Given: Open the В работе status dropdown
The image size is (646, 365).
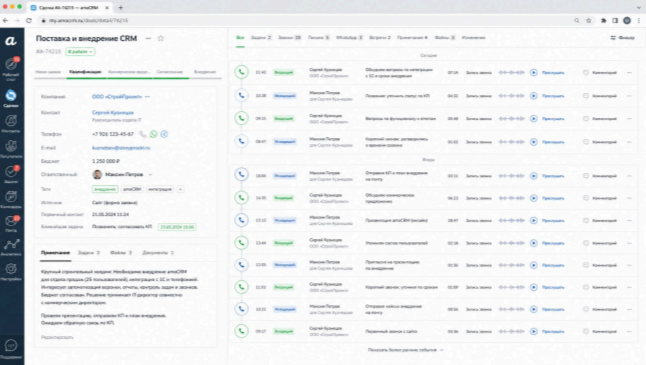Looking at the screenshot, I should coord(80,51).
